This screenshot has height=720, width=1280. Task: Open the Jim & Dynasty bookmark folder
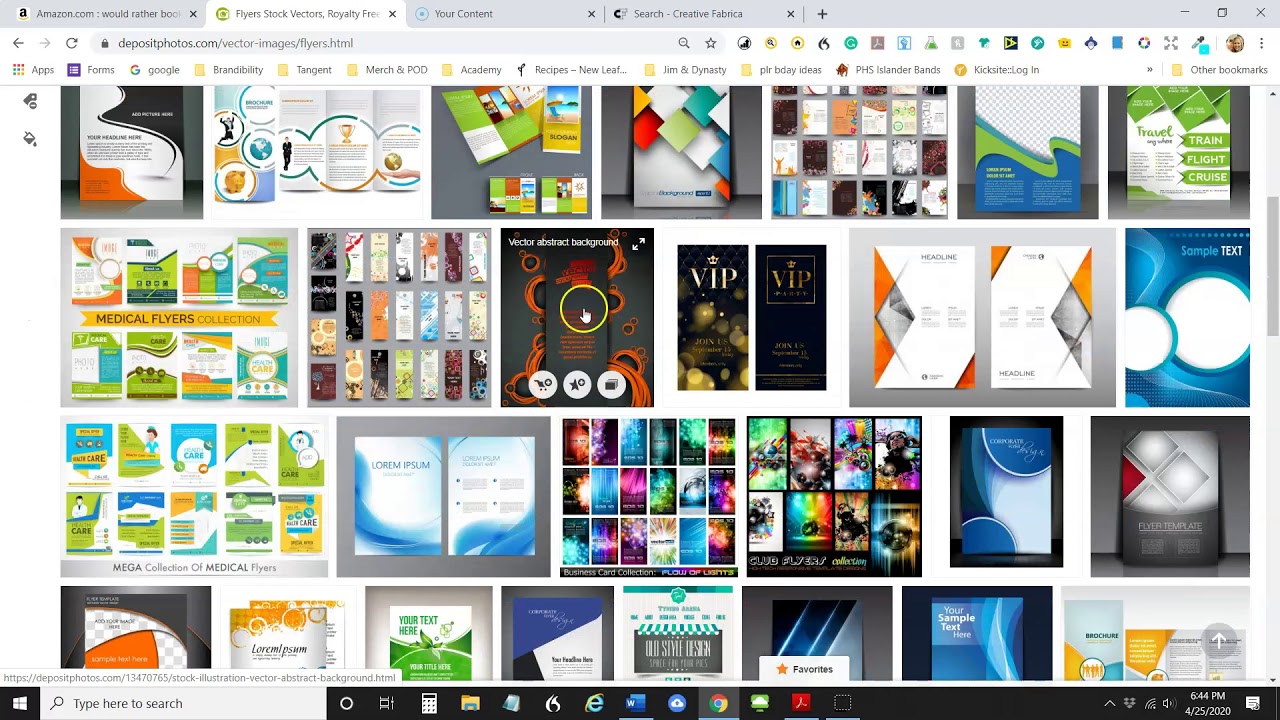click(685, 70)
